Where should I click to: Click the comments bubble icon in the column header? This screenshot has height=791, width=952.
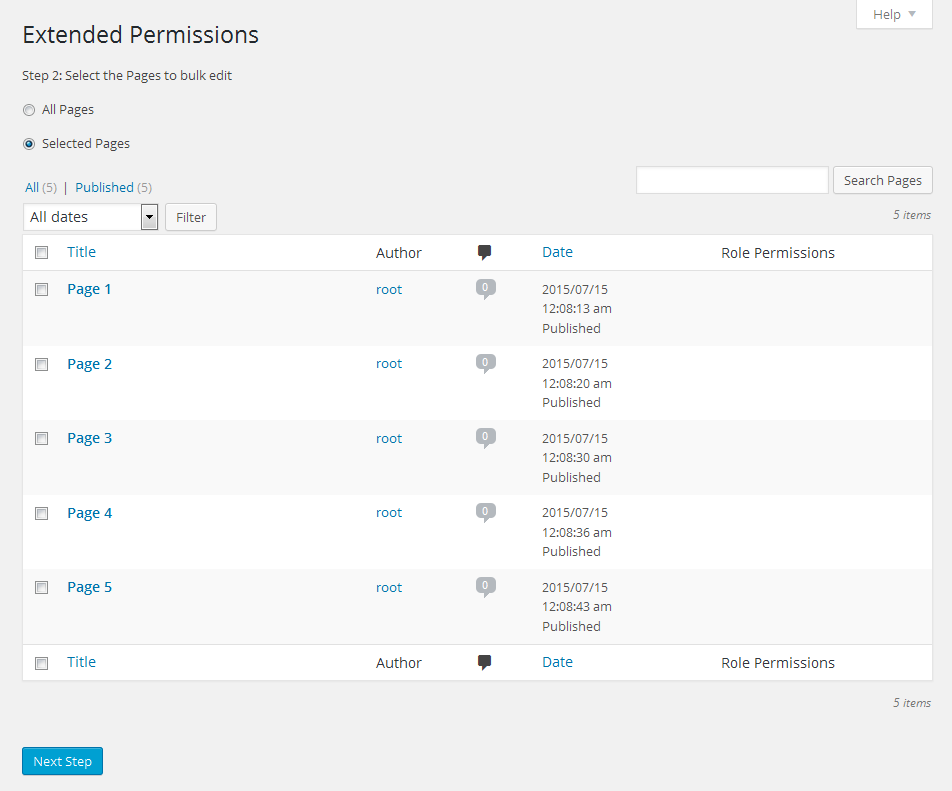point(485,252)
